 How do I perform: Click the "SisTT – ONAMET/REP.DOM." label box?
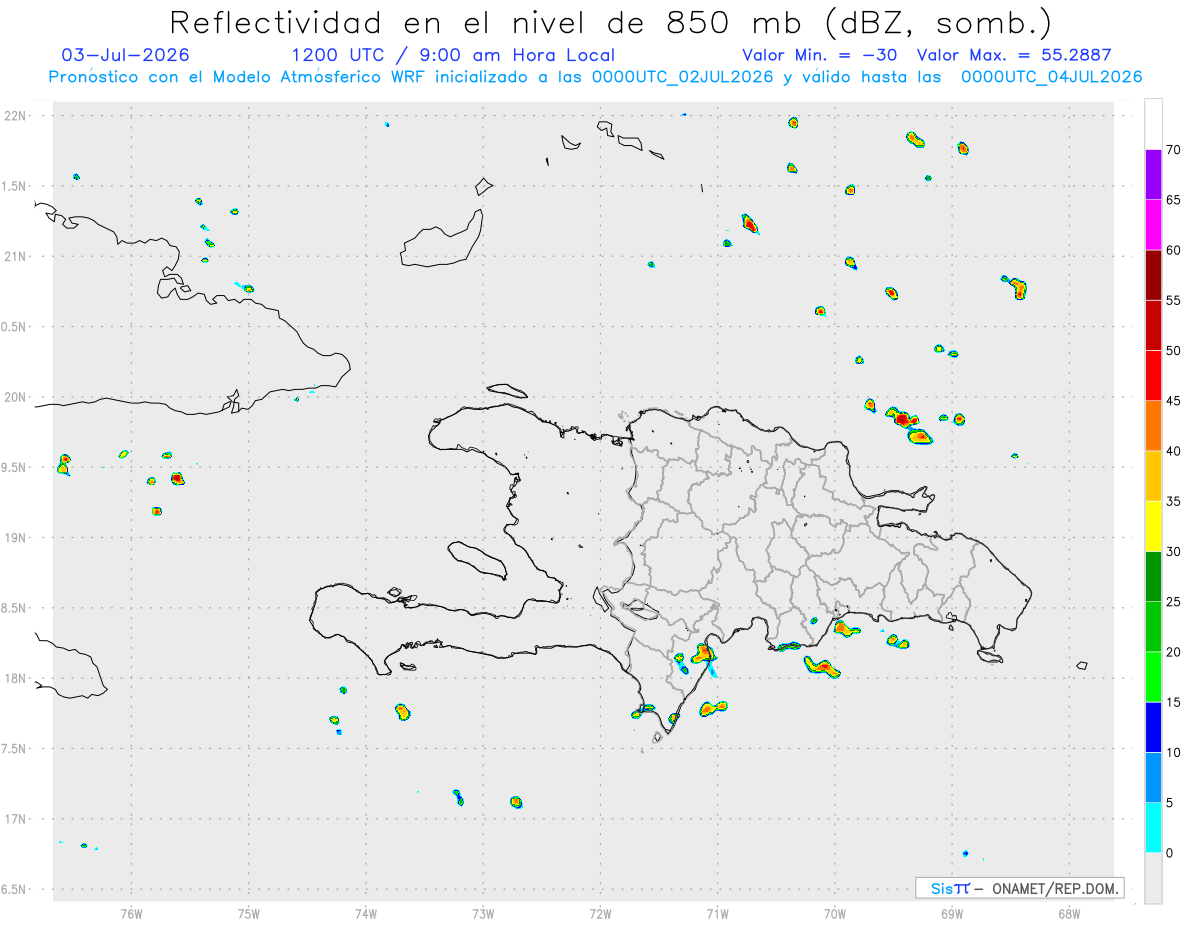(1020, 888)
